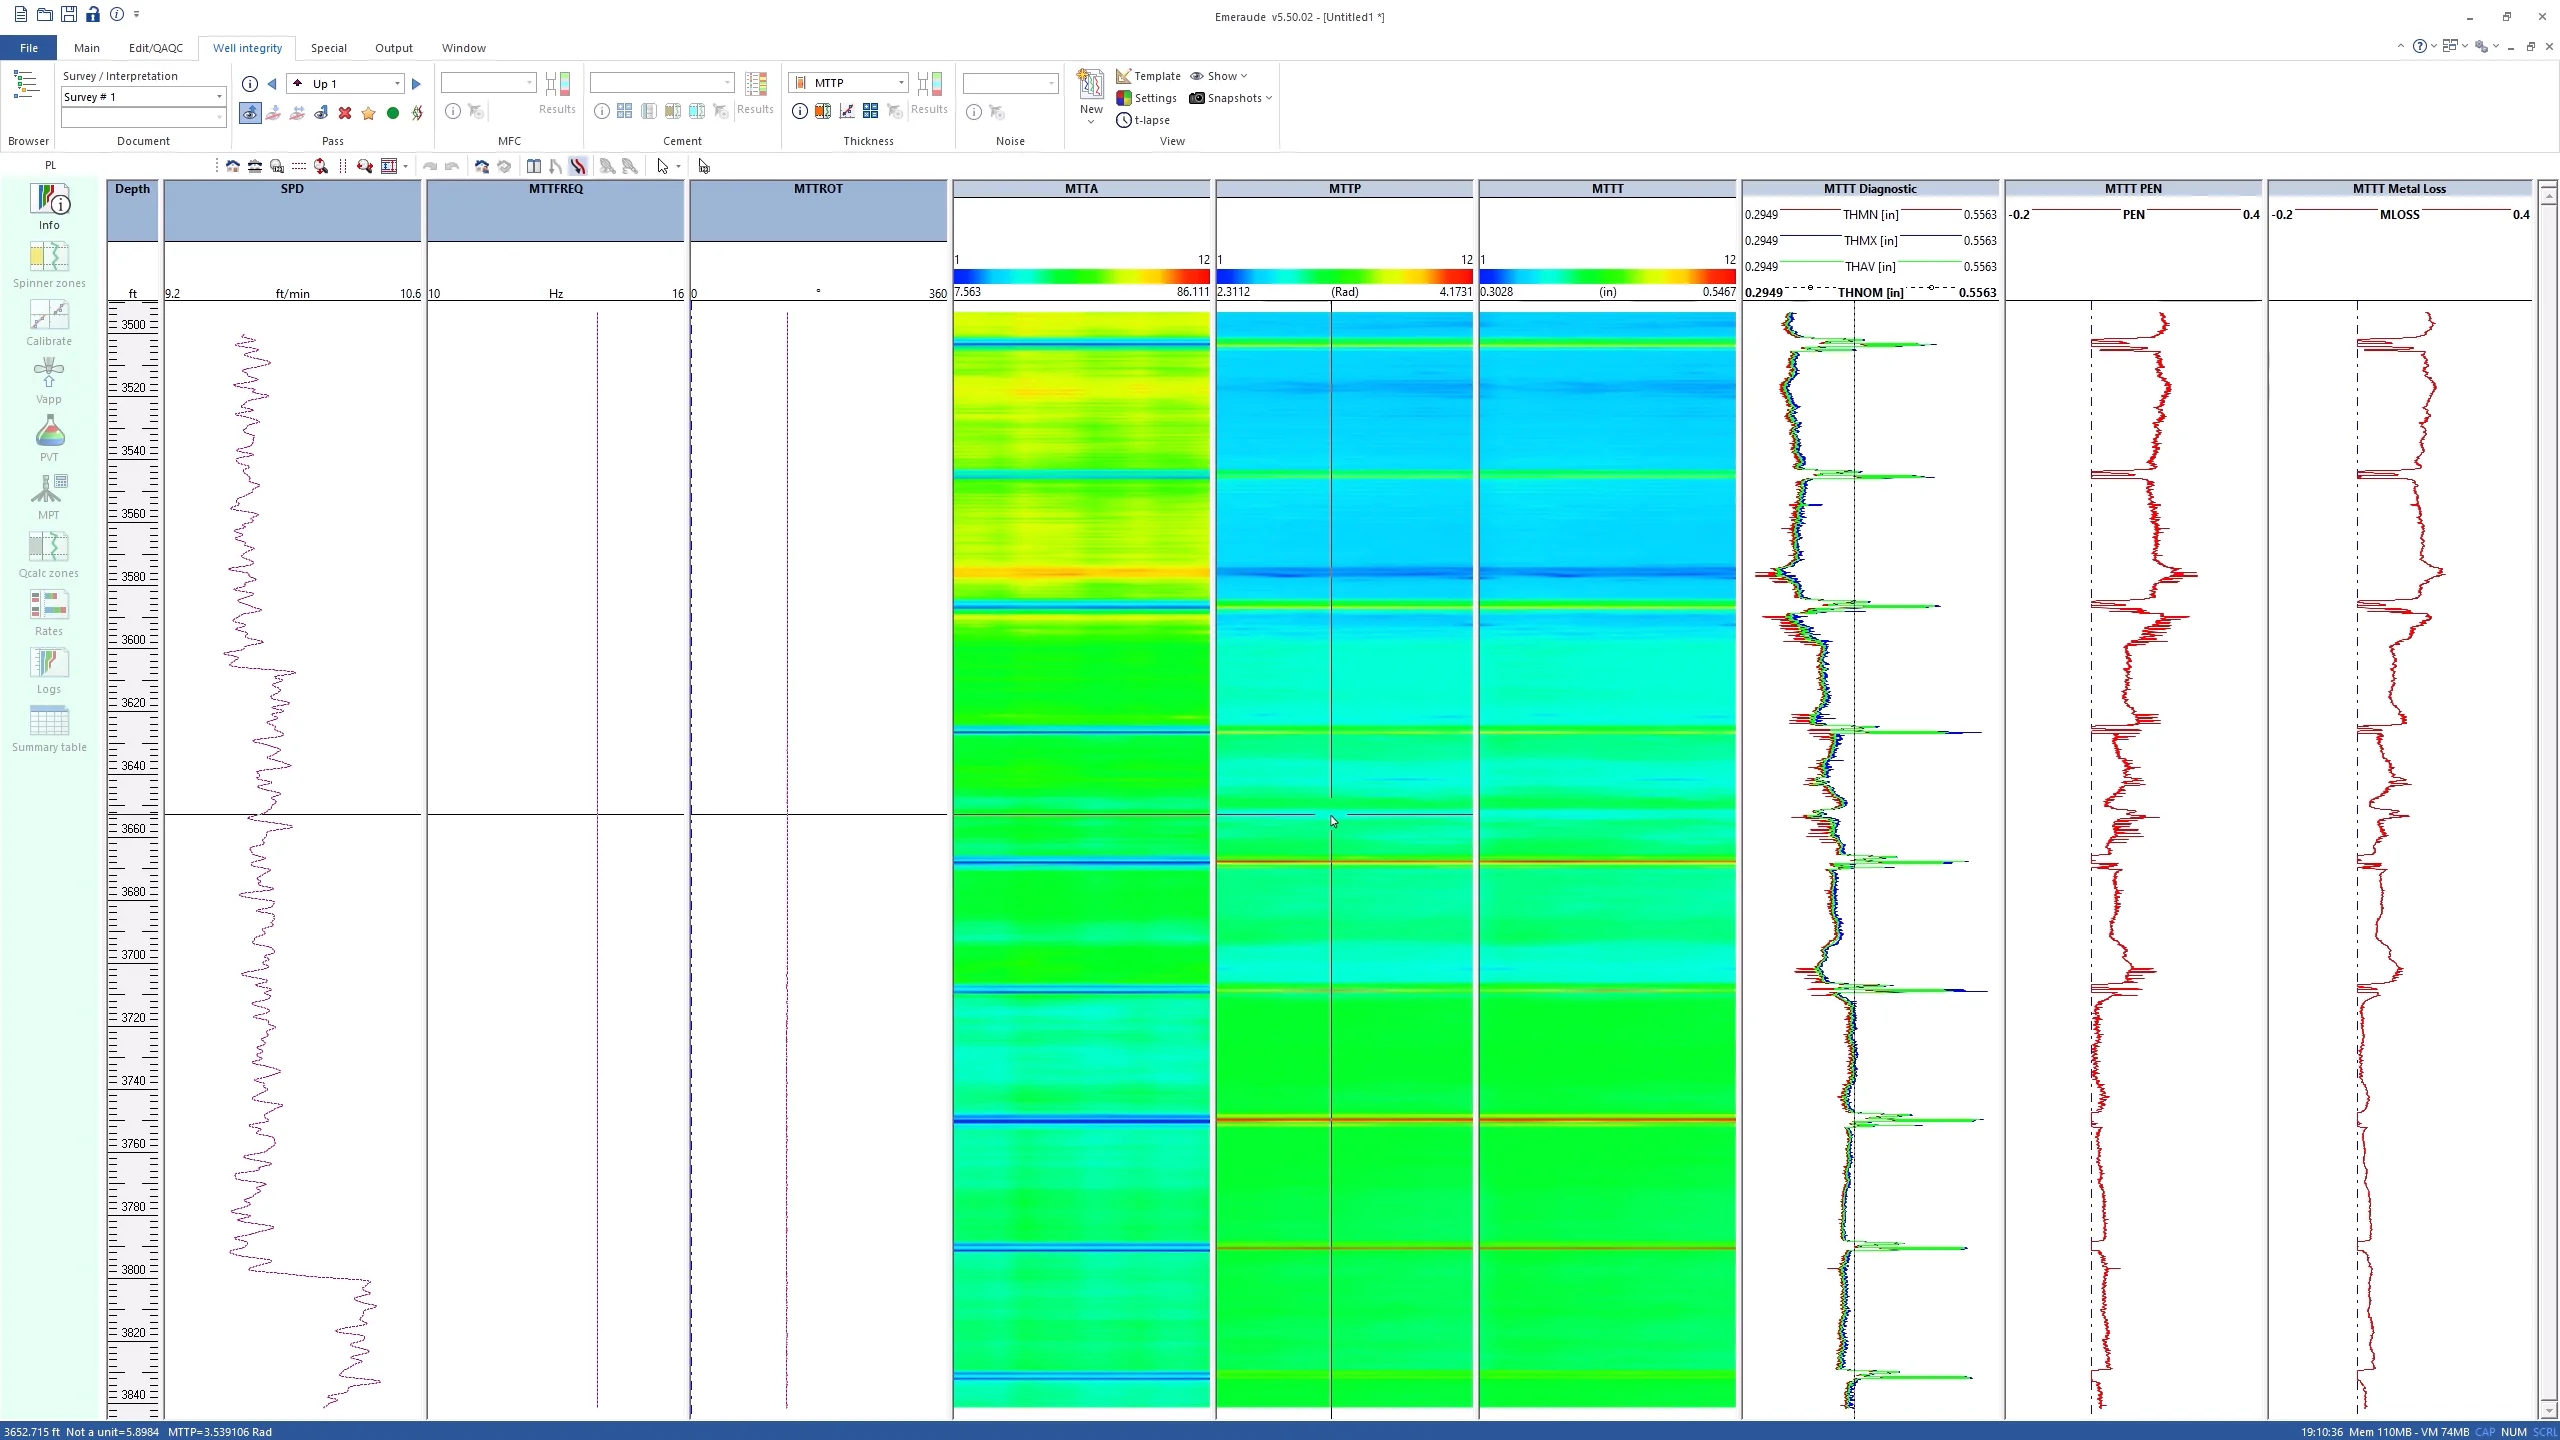Open the Template editor in View group
The height and width of the screenshot is (1440, 2560).
click(1148, 76)
